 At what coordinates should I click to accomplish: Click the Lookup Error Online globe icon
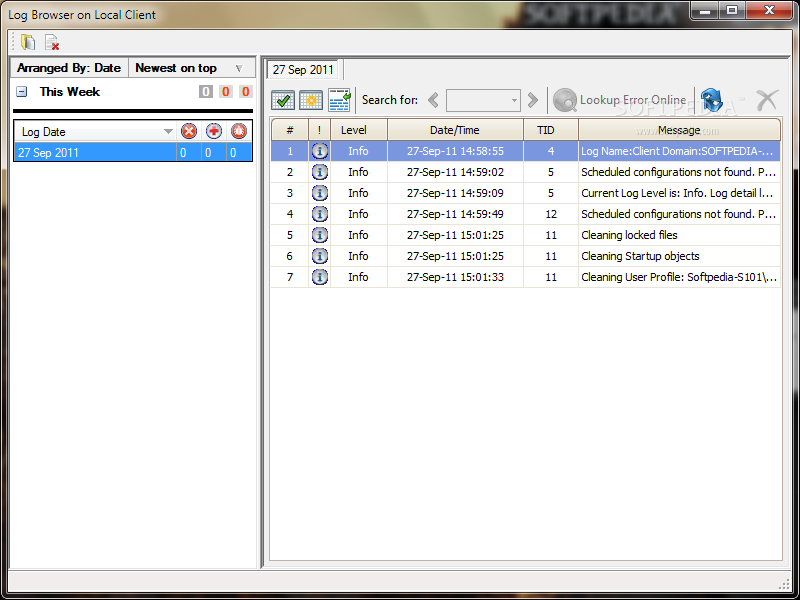coord(565,100)
